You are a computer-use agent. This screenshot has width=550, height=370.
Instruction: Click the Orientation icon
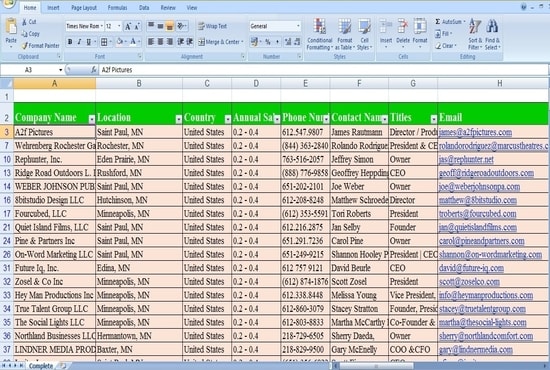coord(181,26)
